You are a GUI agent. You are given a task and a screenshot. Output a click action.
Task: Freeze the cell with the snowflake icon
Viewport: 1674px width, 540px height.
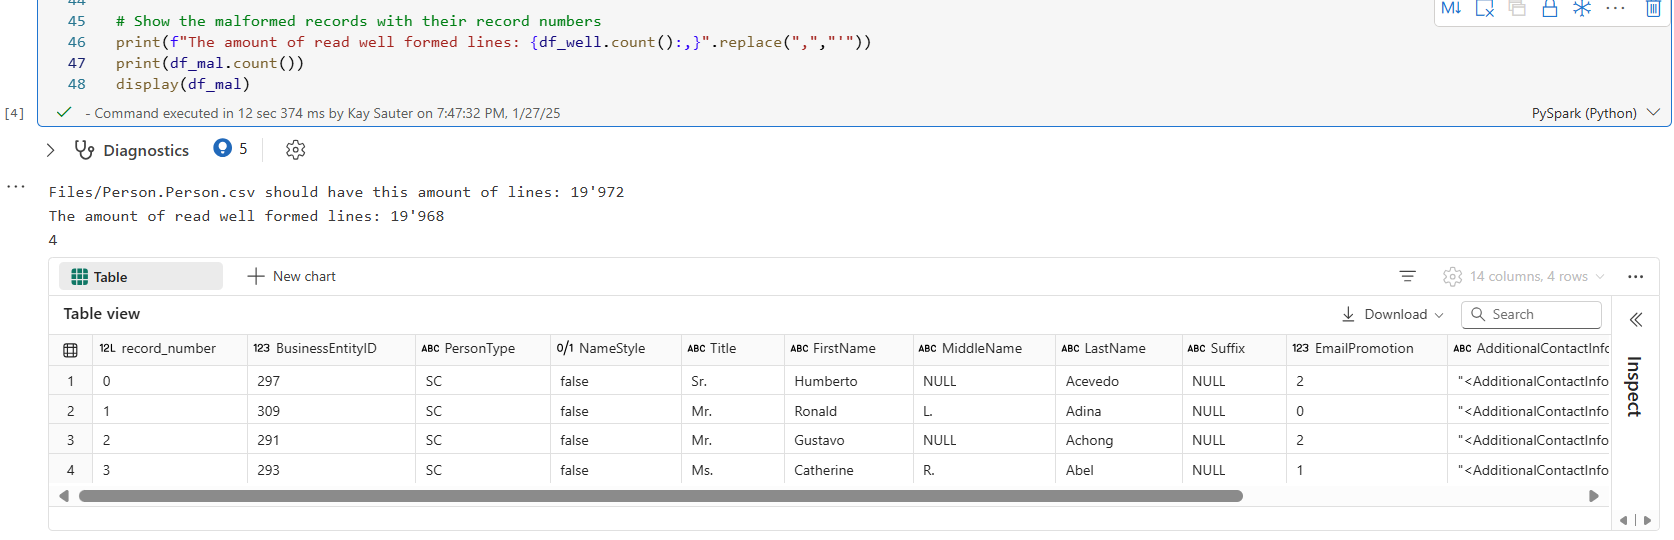tap(1582, 9)
